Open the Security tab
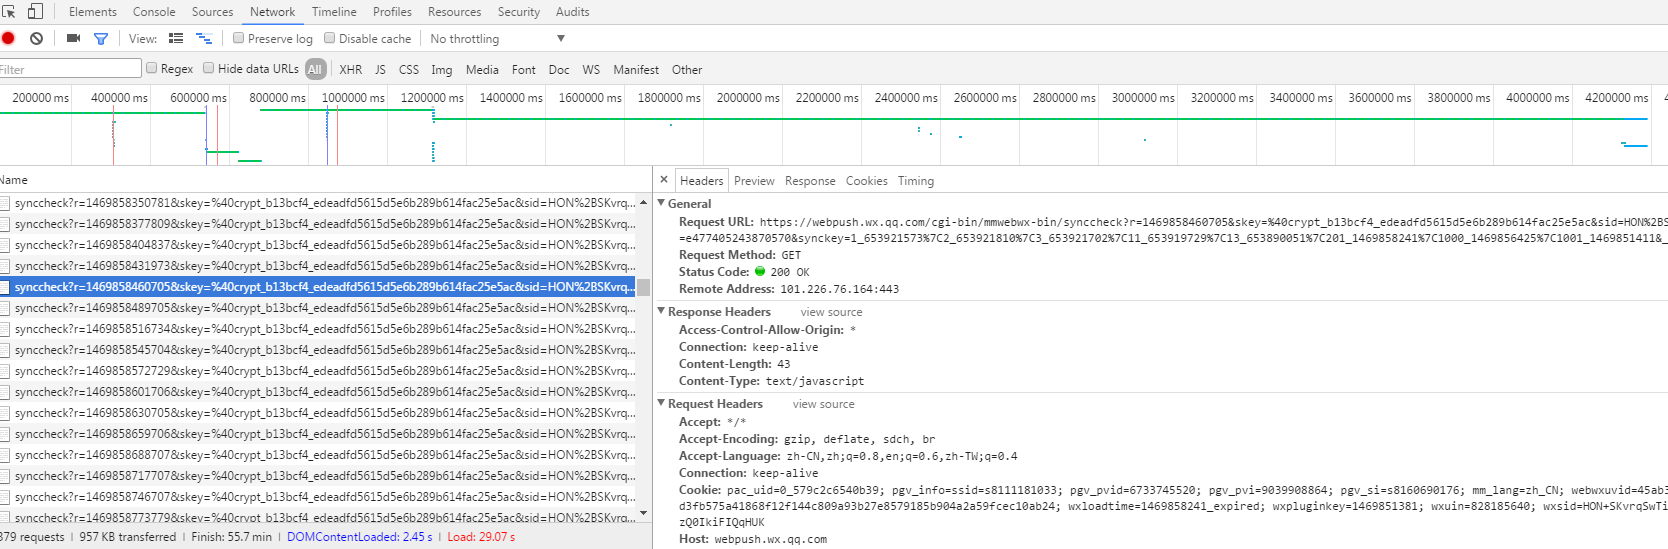Screen dimensions: 1668x549 (518, 12)
